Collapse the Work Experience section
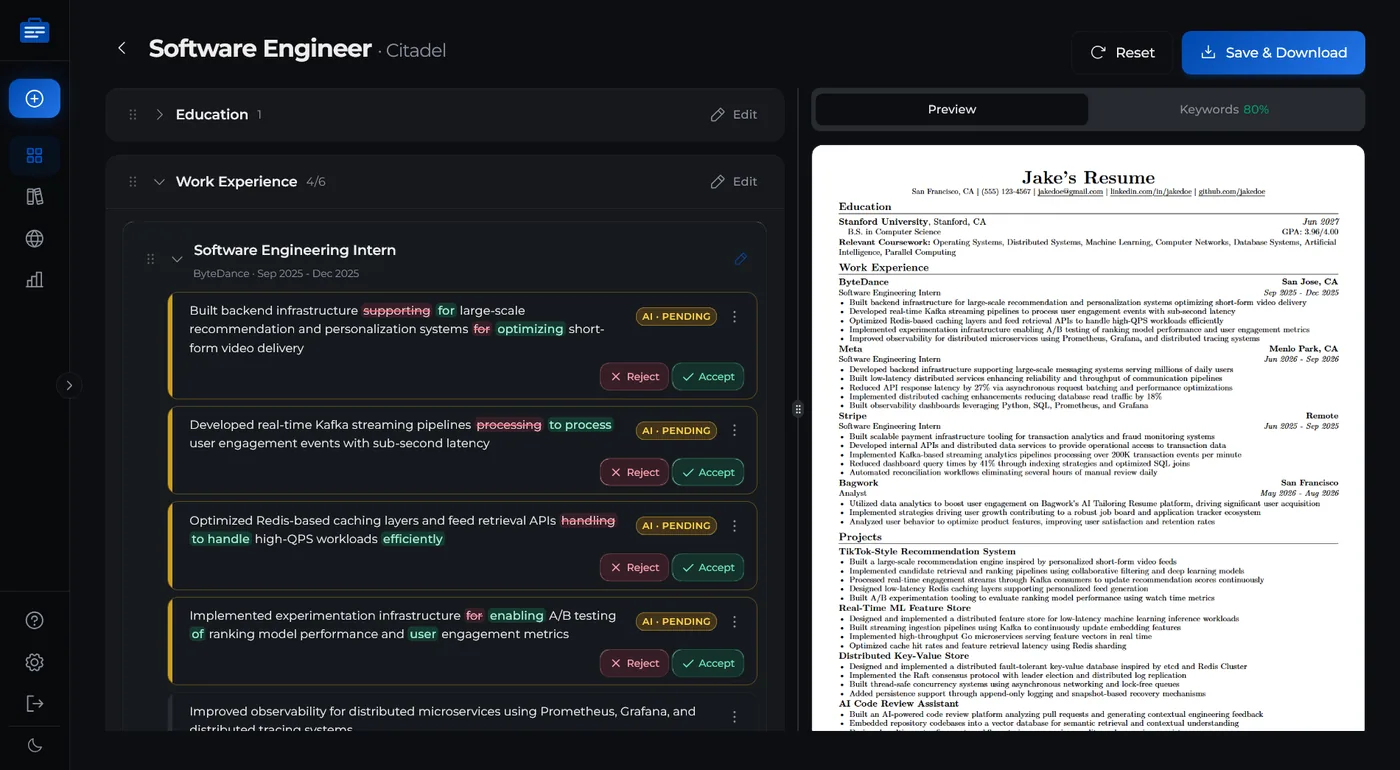The height and width of the screenshot is (770, 1400). point(159,182)
